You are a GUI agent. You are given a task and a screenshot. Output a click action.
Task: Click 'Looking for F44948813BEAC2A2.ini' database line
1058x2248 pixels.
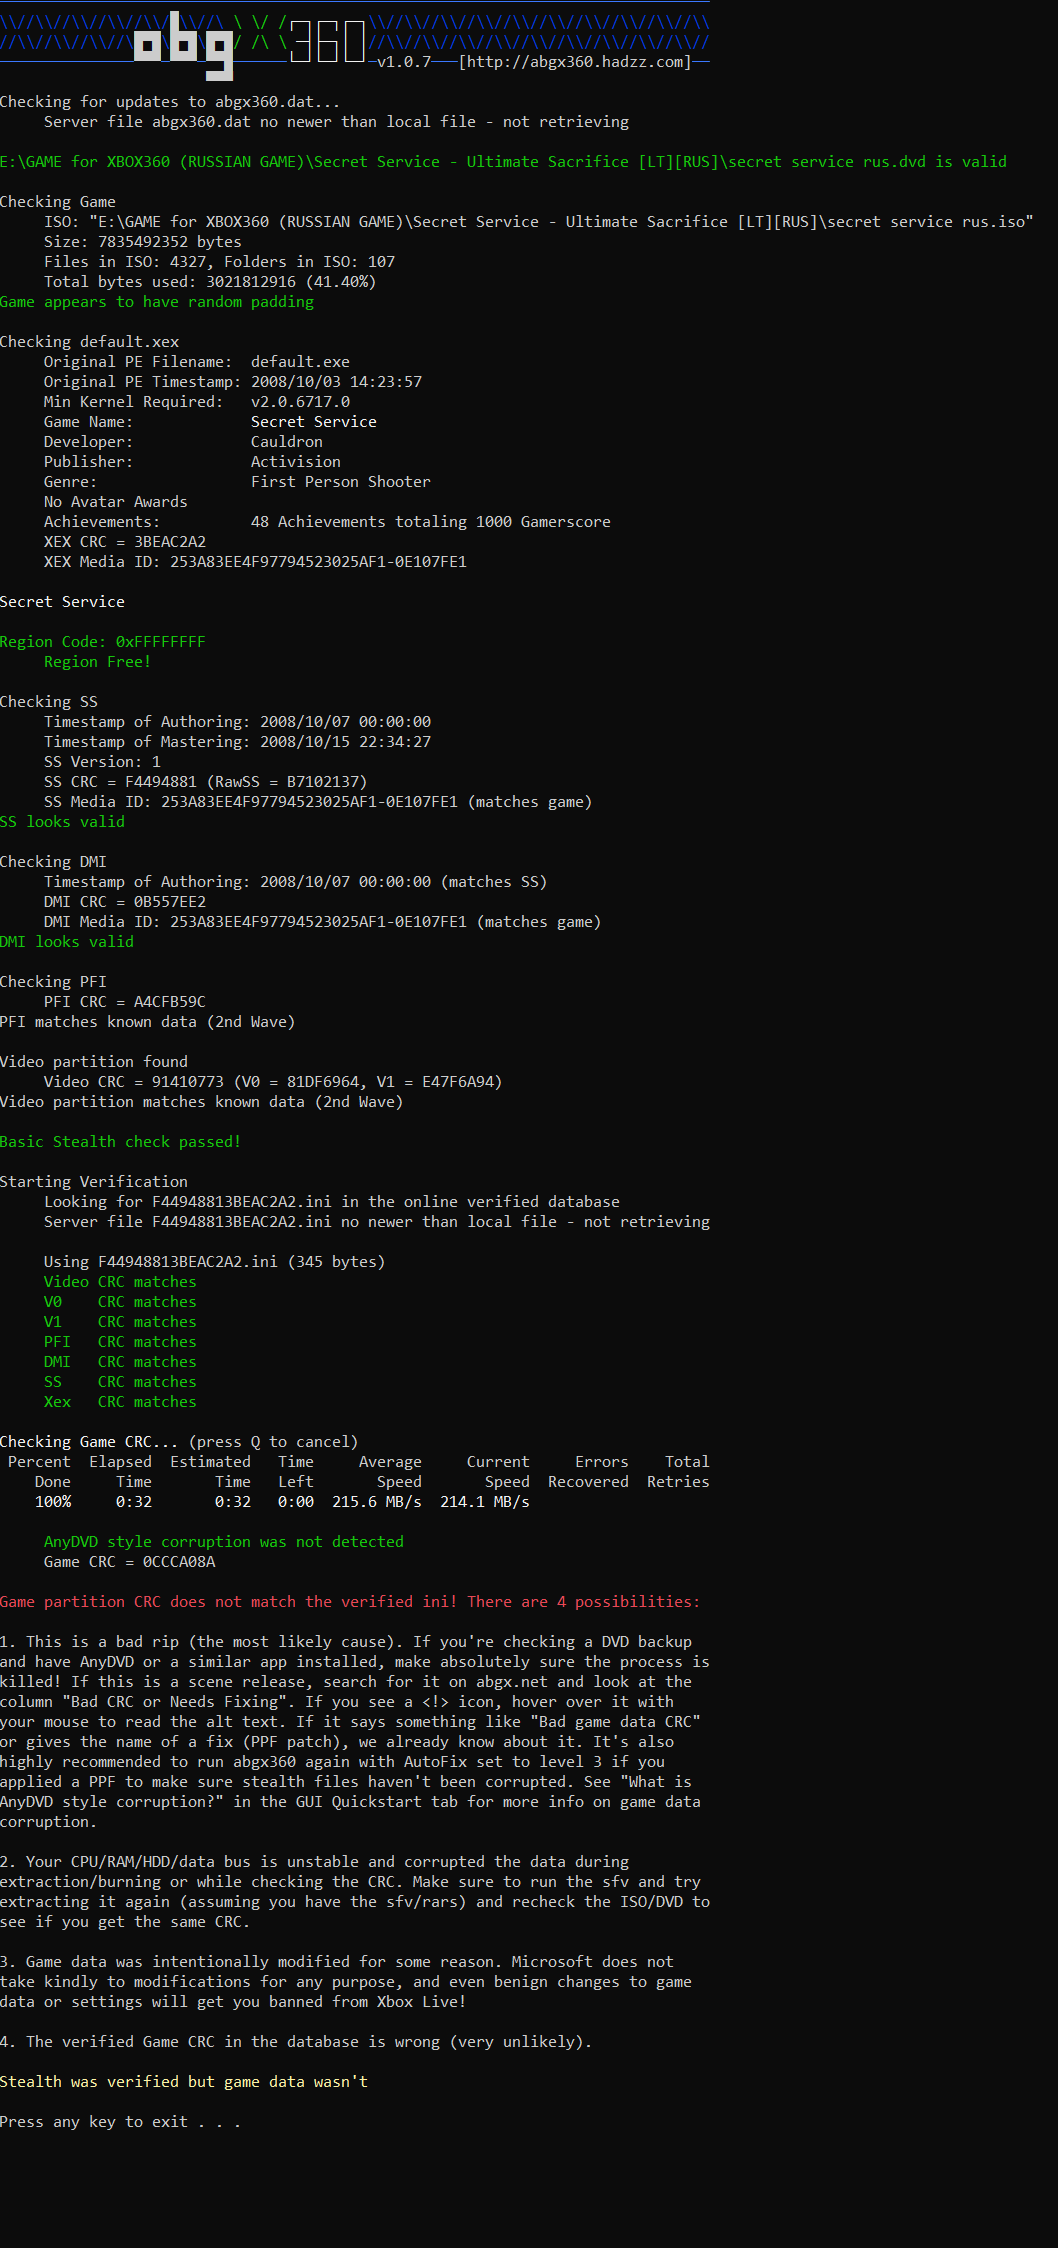332,1202
